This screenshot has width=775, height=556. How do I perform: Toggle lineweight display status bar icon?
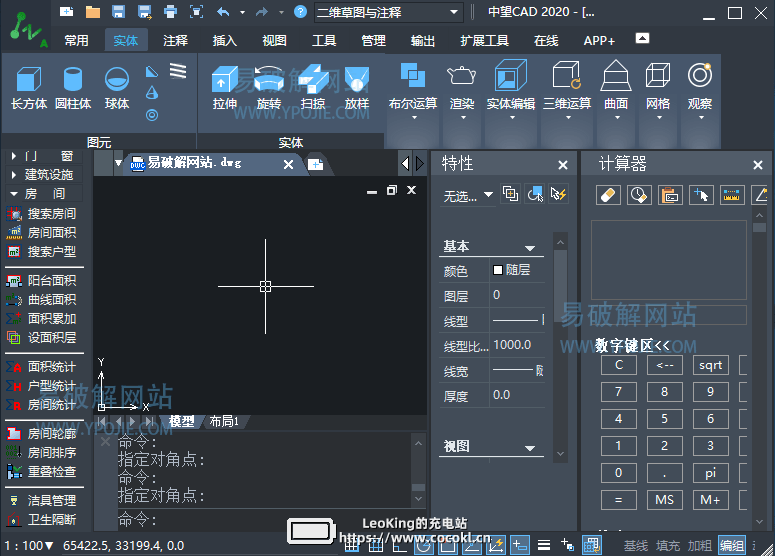click(544, 545)
